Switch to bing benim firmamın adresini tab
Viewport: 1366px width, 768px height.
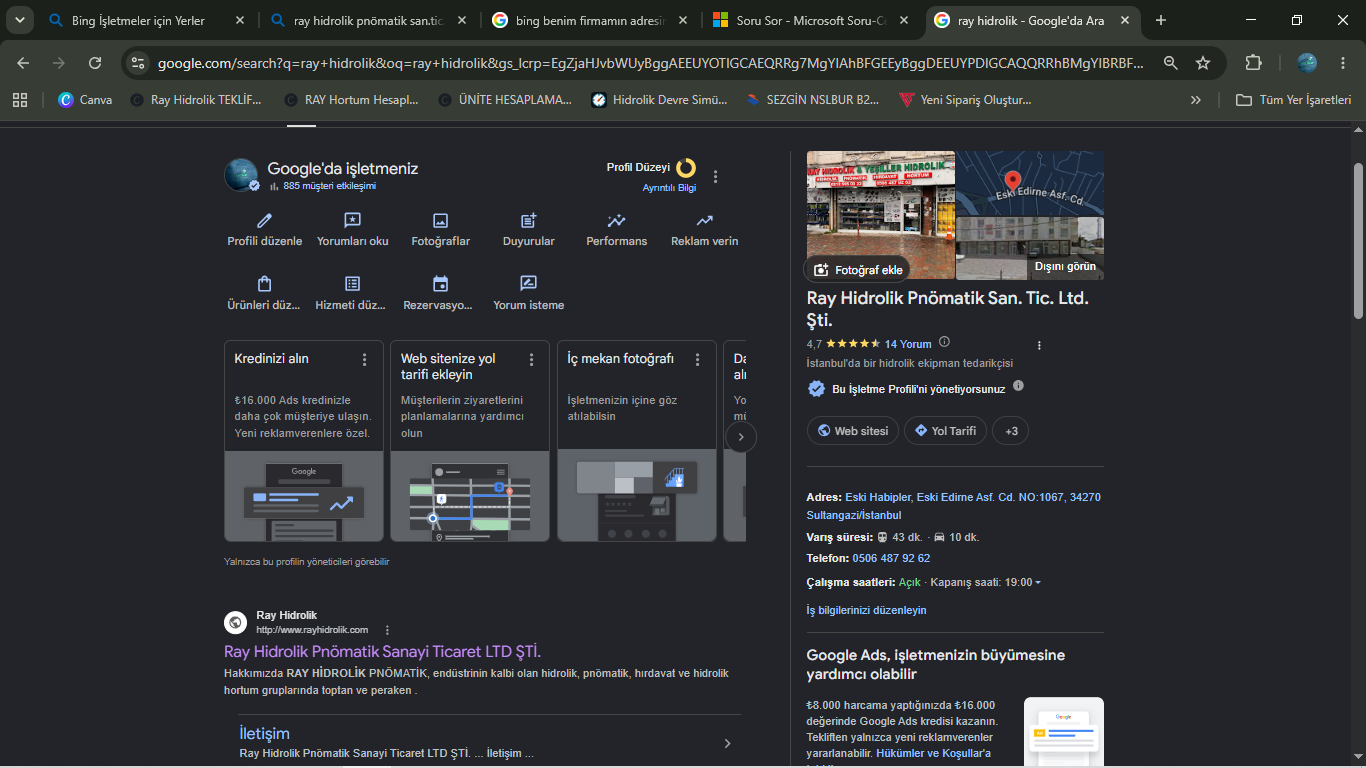tap(588, 20)
